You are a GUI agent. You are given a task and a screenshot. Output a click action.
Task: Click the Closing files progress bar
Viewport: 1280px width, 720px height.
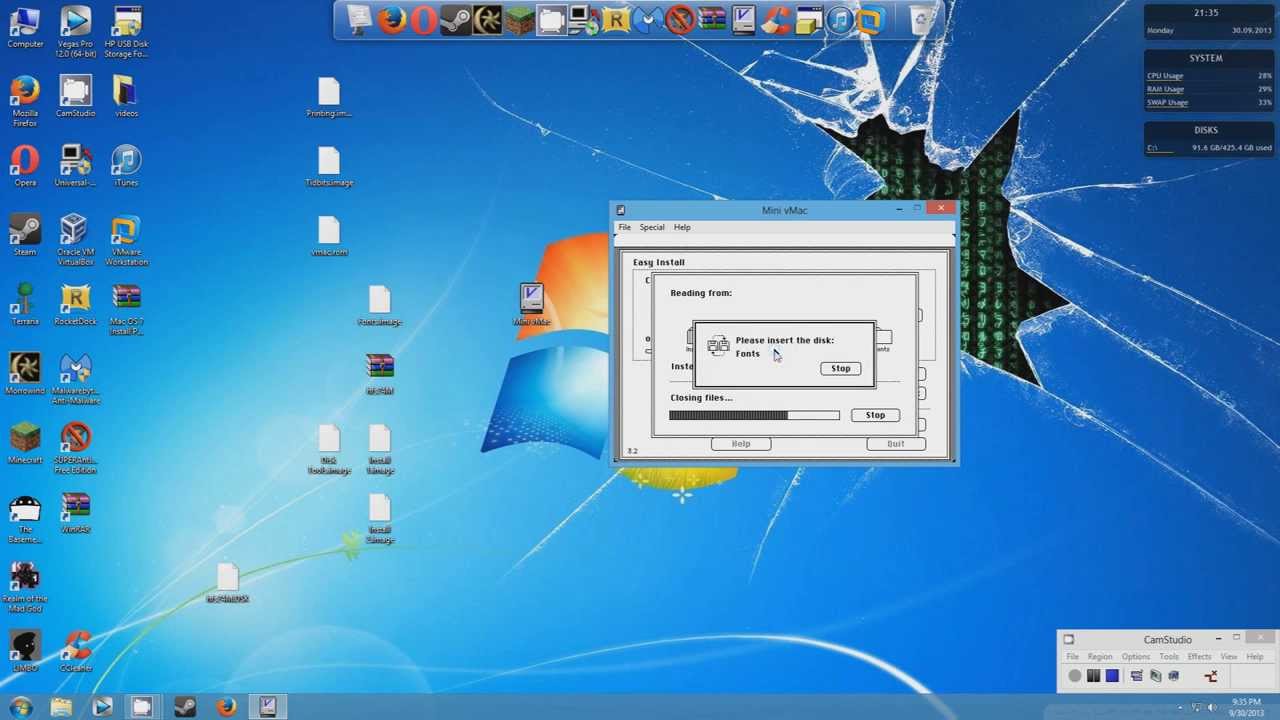754,415
